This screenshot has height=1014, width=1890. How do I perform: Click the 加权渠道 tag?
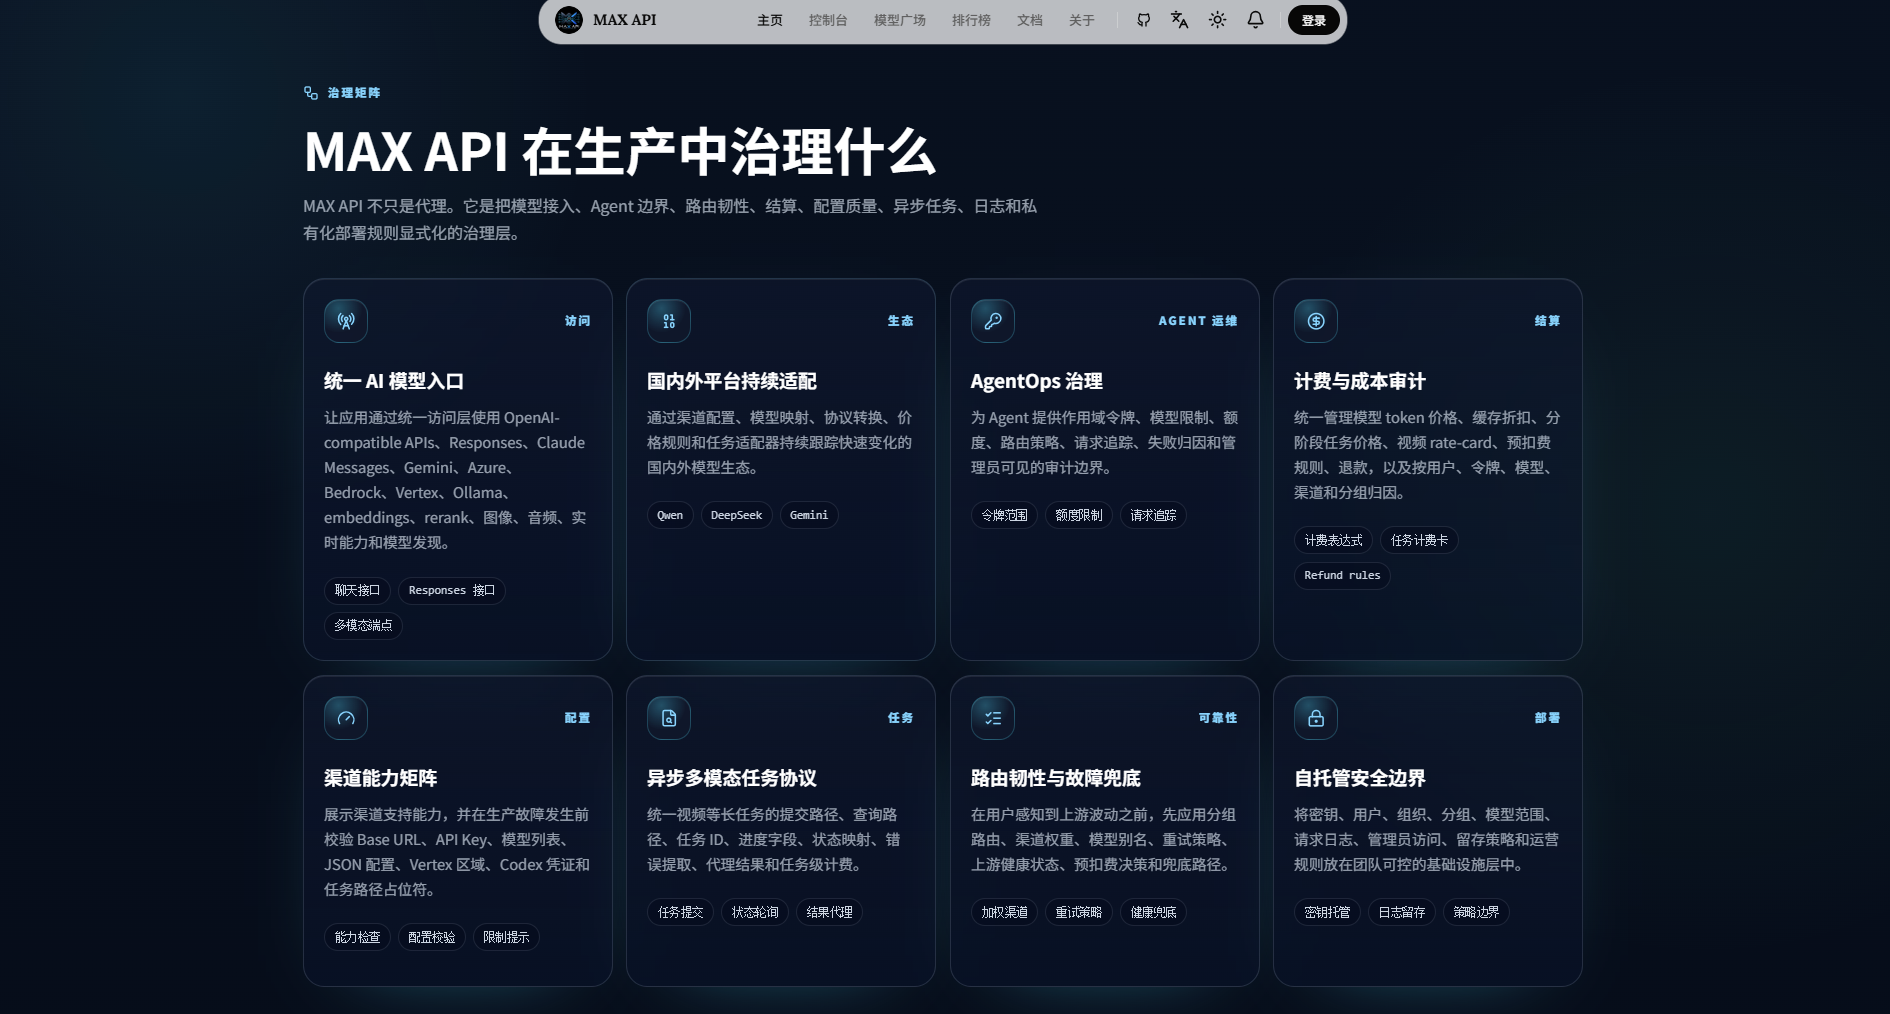(1004, 913)
